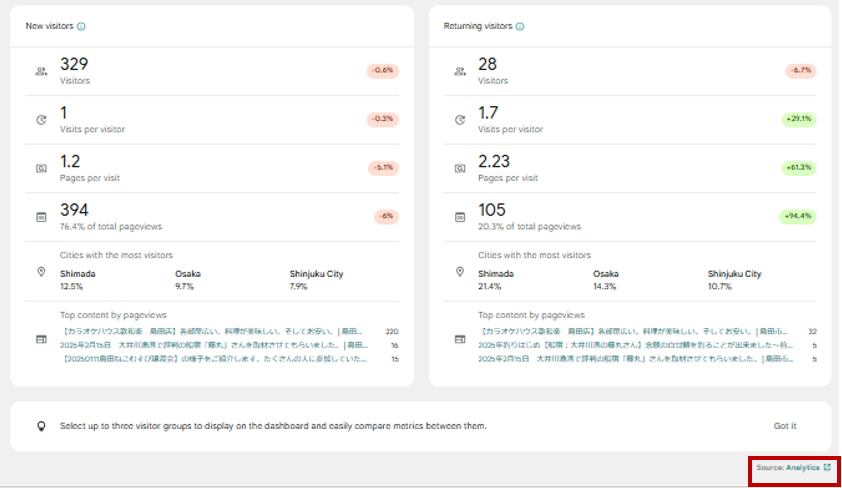The image size is (842, 488).
Task: Click pages-per-visit icon beside 2.23
Action: (x=459, y=168)
